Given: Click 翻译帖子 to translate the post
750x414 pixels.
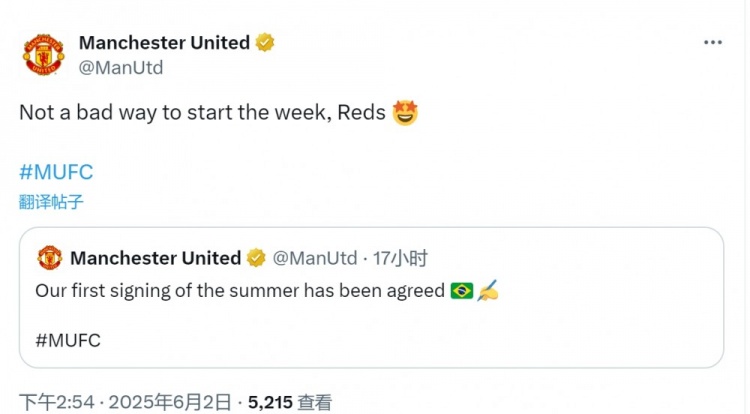Looking at the screenshot, I should (51, 201).
